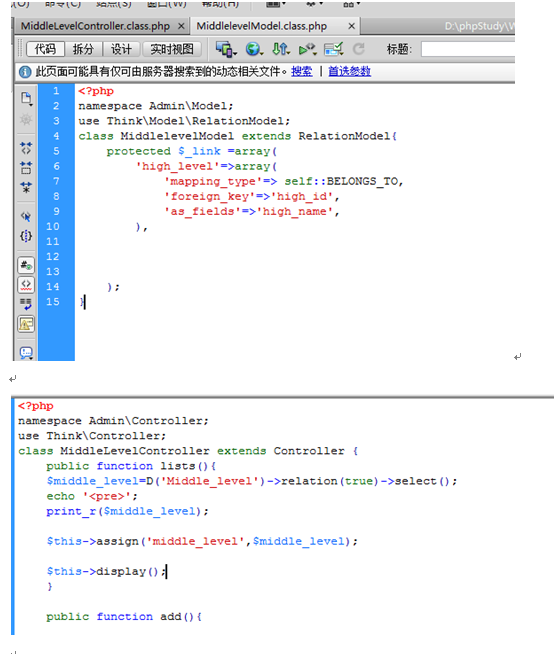
Task: Click line number 10 in the gutter
Action: pos(53,226)
